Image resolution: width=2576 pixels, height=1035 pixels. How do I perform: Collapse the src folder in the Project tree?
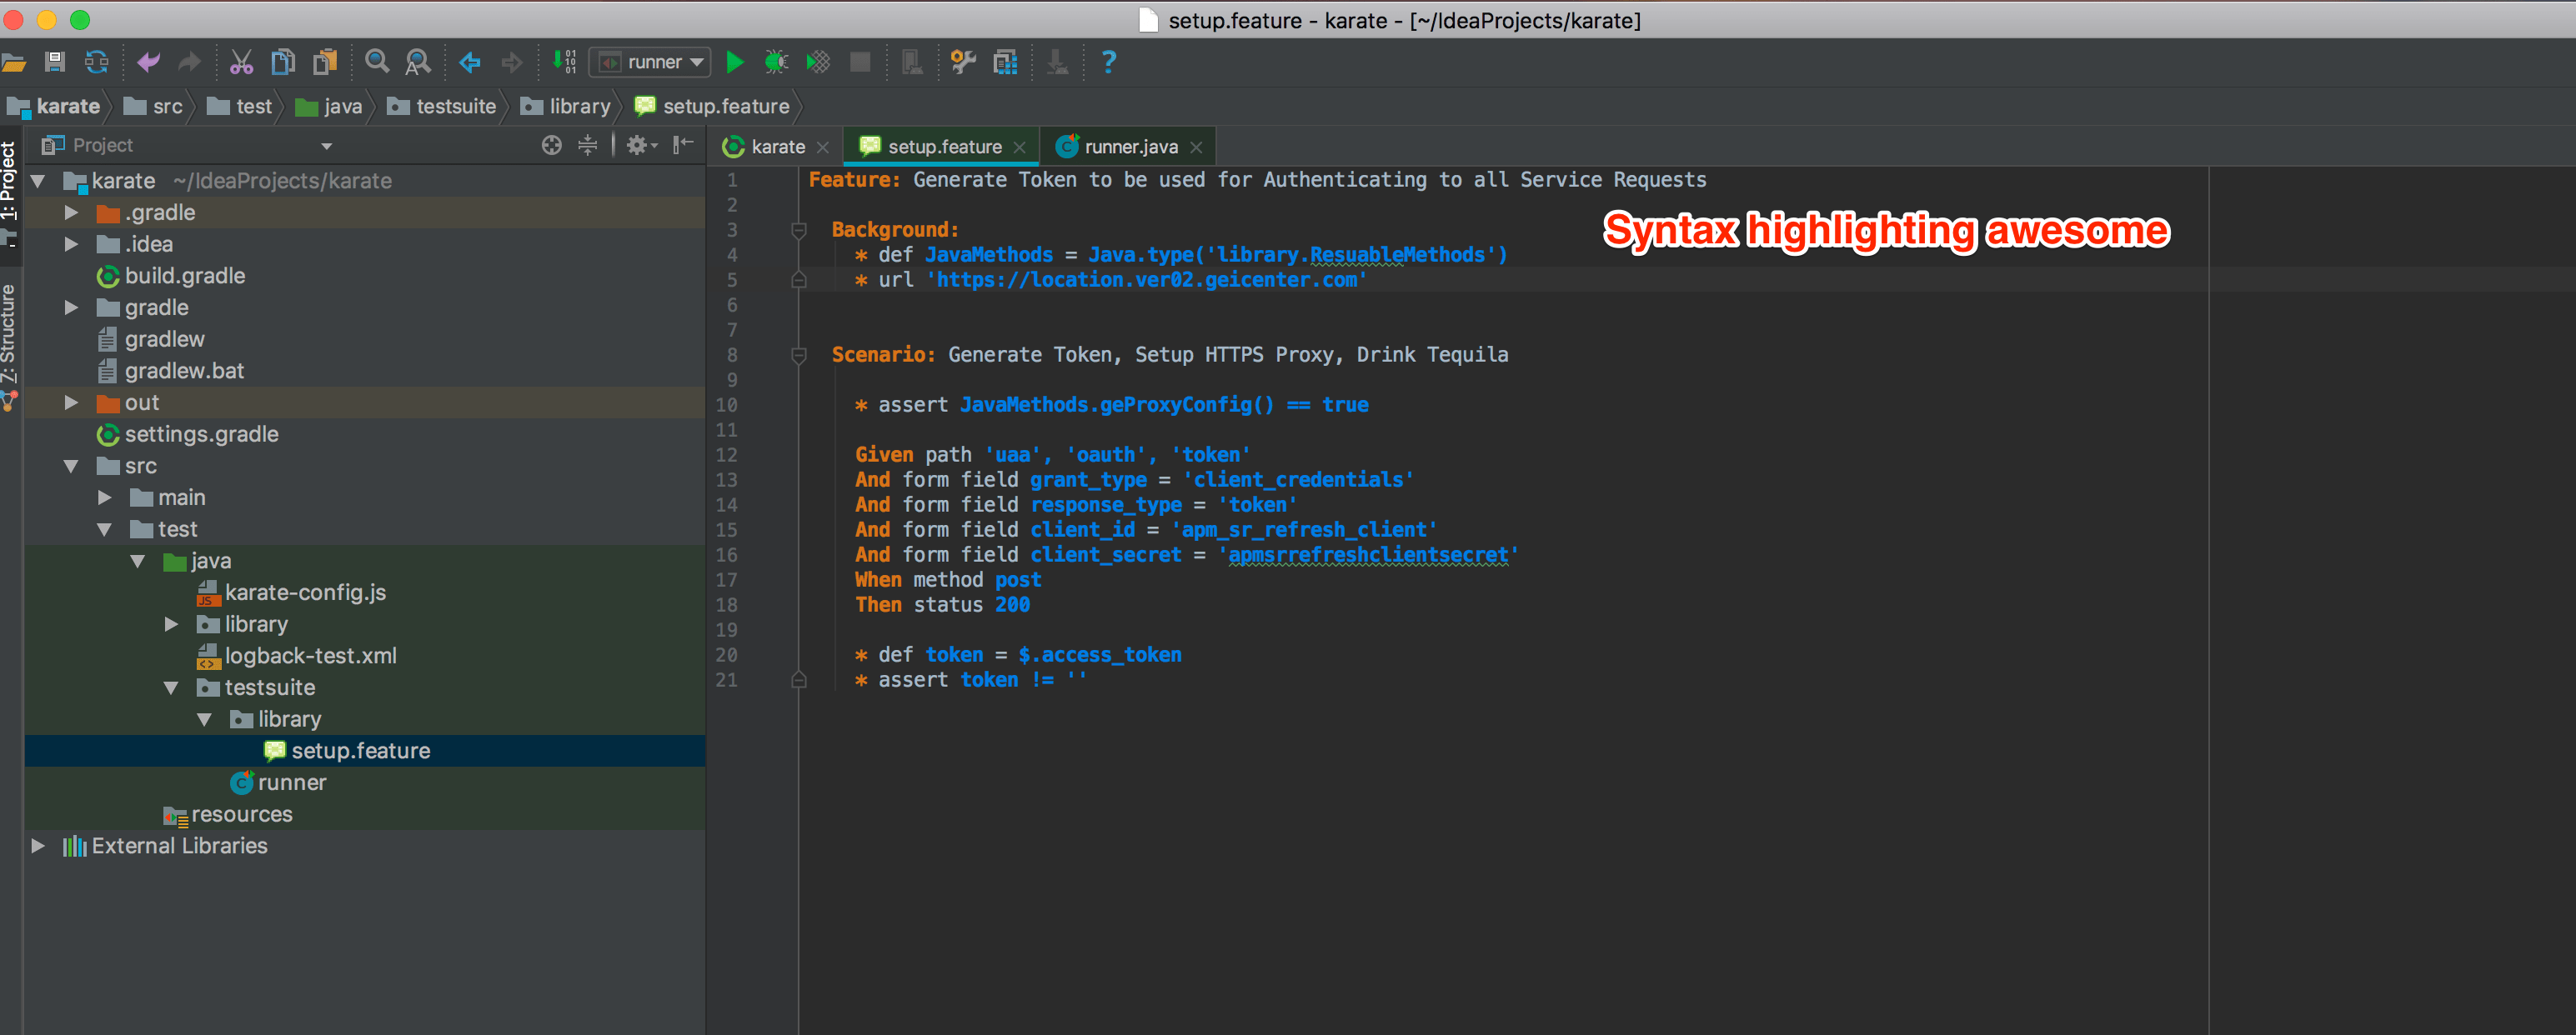(70, 466)
